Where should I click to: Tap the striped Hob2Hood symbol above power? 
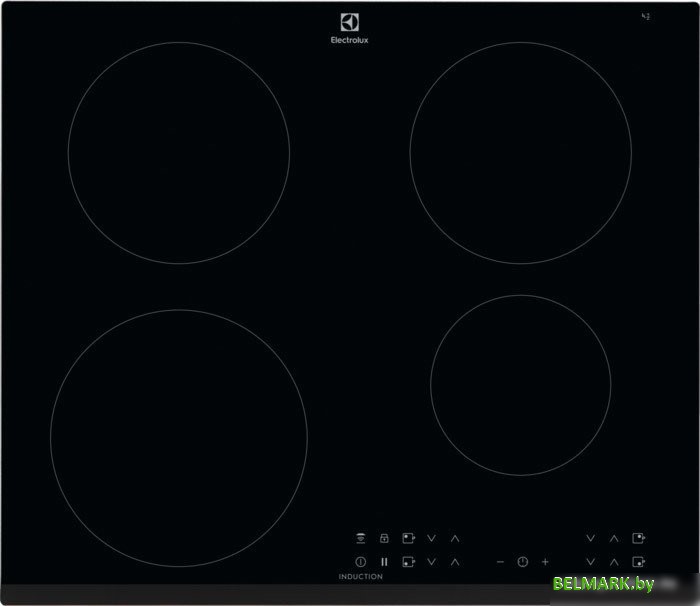click(x=360, y=538)
